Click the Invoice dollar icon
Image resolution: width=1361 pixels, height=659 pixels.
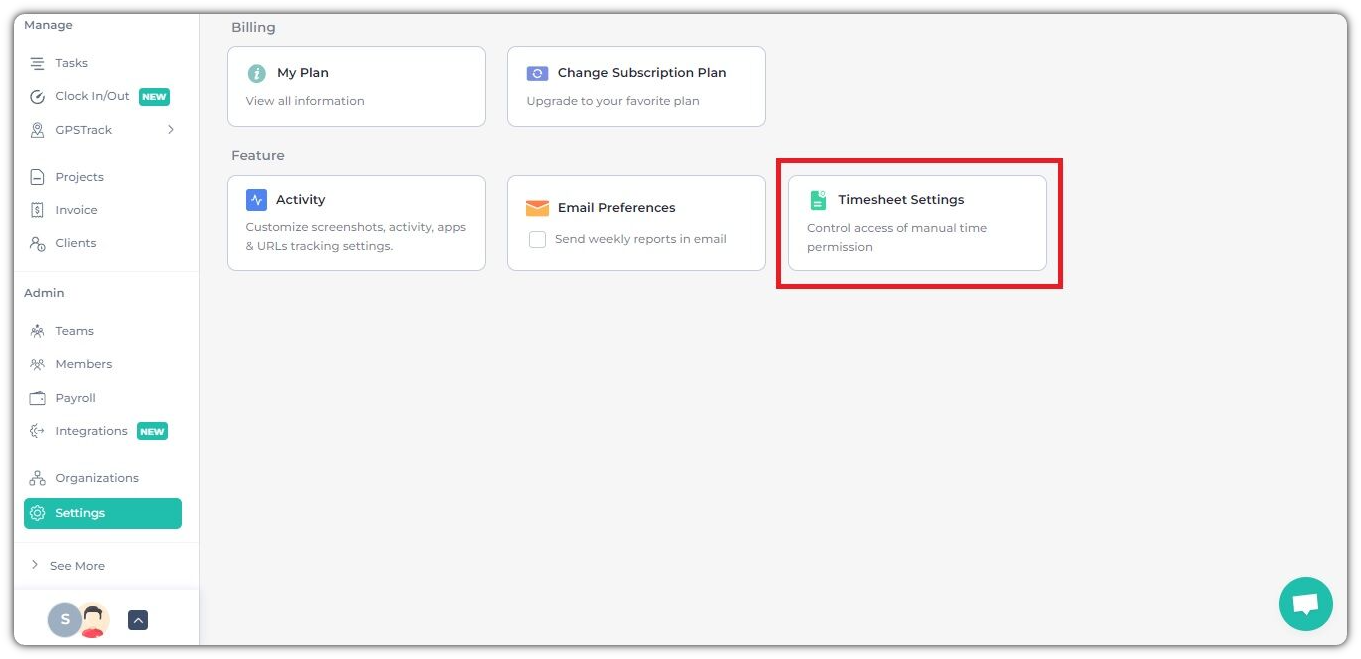click(38, 210)
